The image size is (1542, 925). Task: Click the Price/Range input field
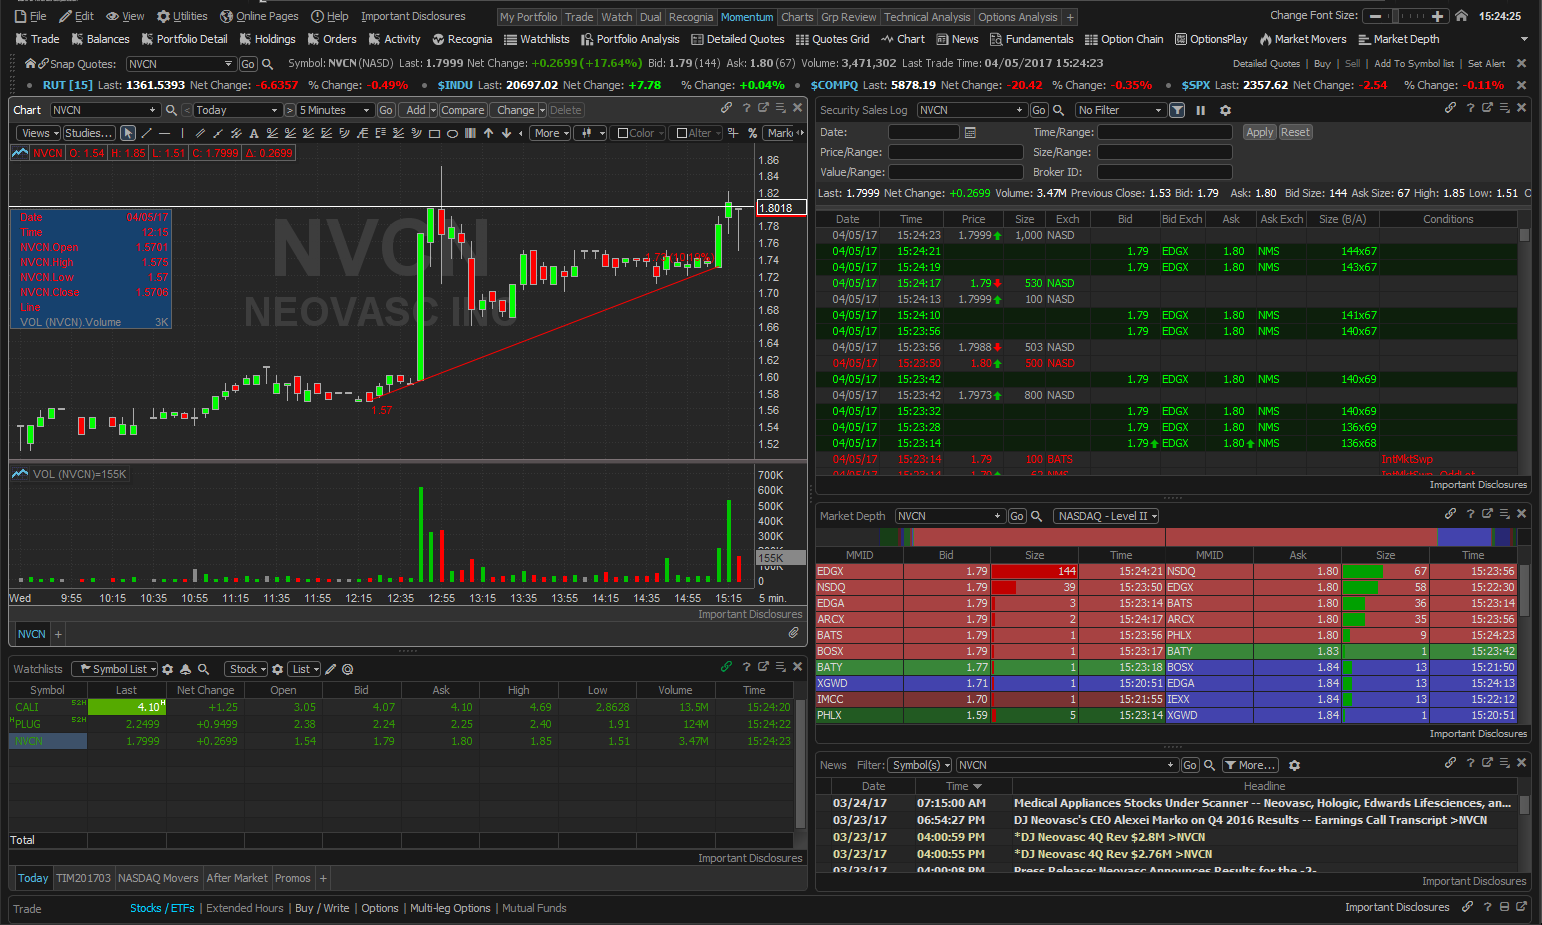point(955,152)
